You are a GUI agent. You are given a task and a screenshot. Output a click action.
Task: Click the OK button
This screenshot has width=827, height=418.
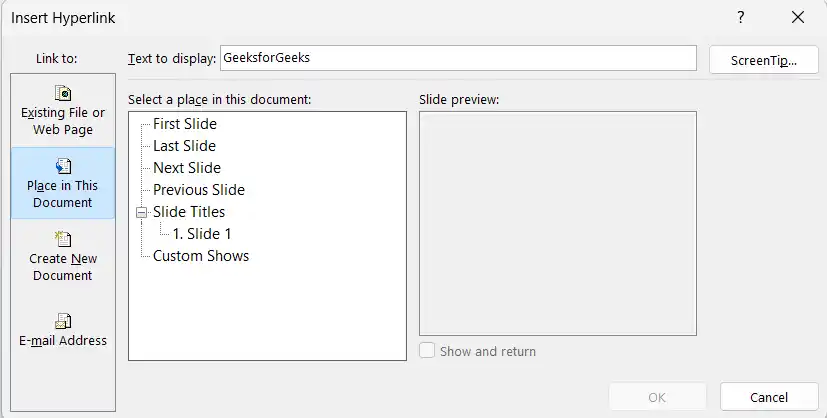pos(657,397)
